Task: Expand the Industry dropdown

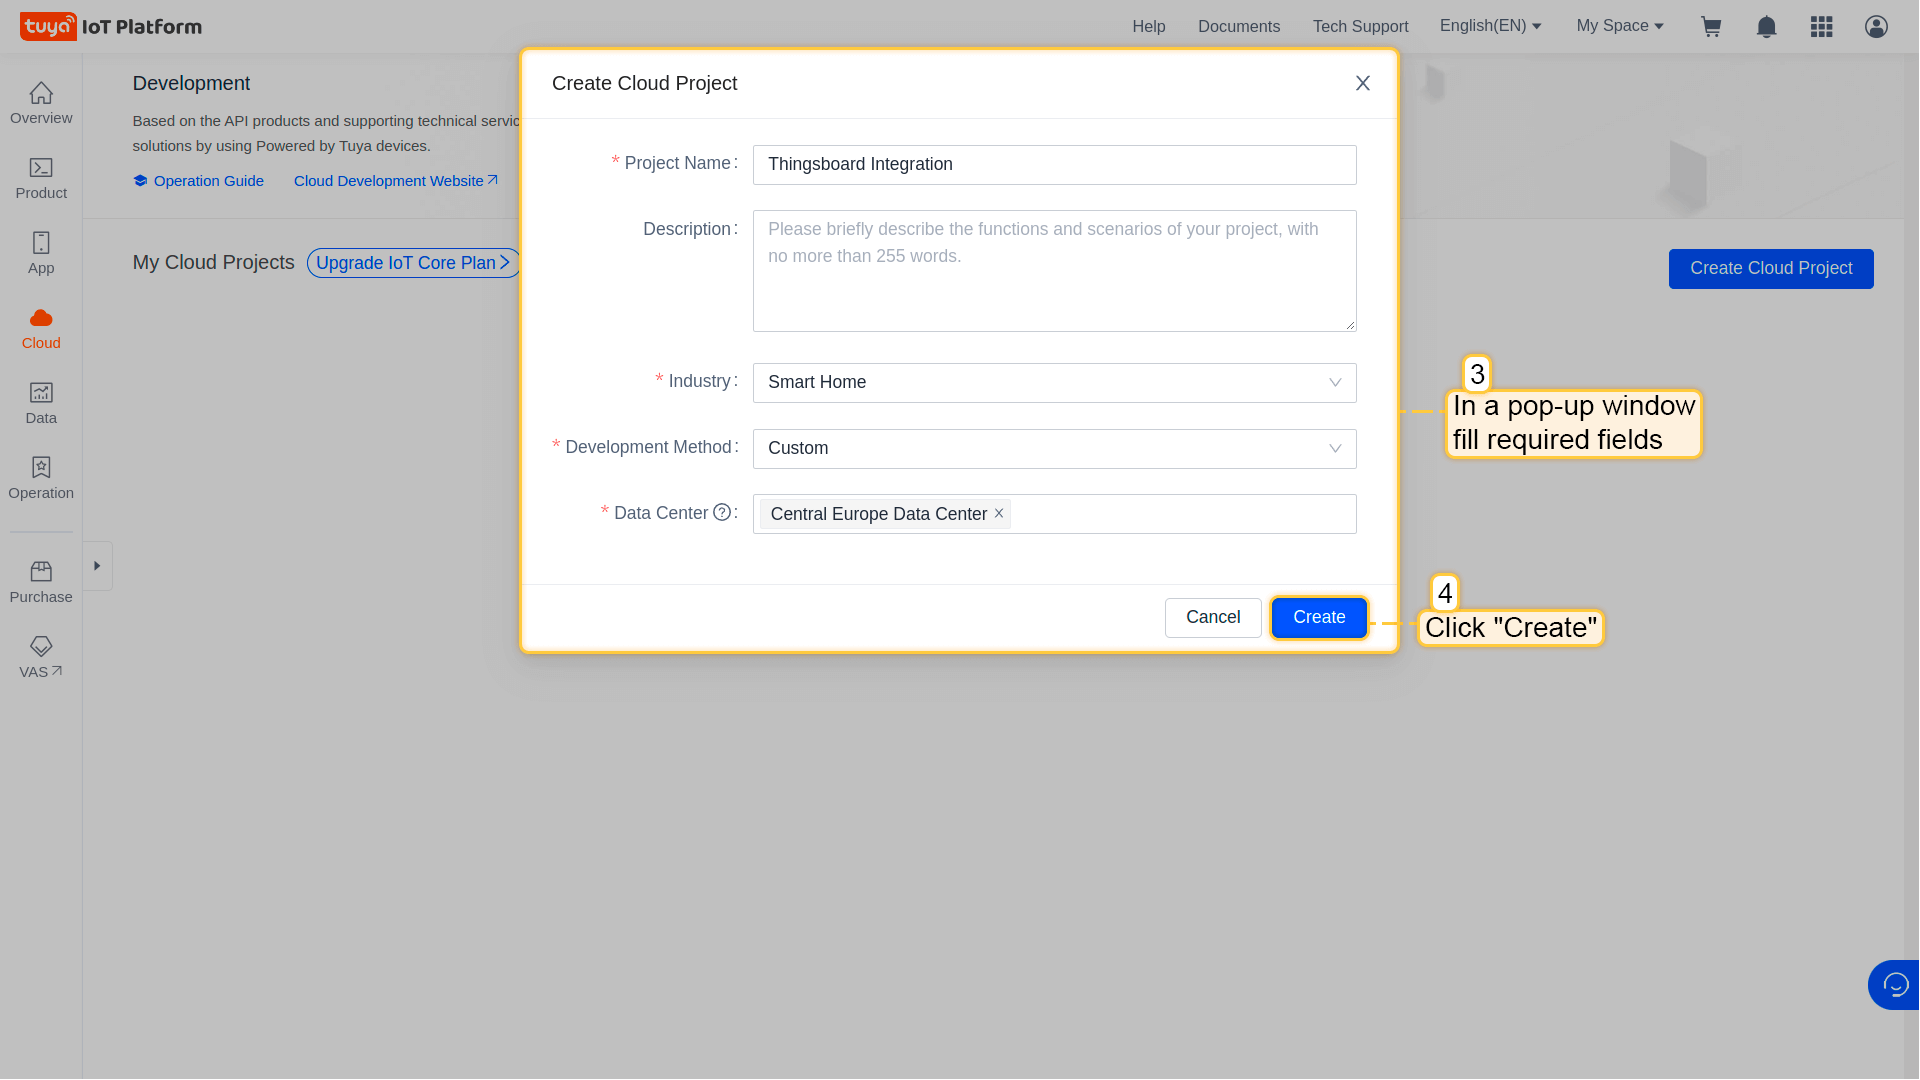Action: (1054, 383)
